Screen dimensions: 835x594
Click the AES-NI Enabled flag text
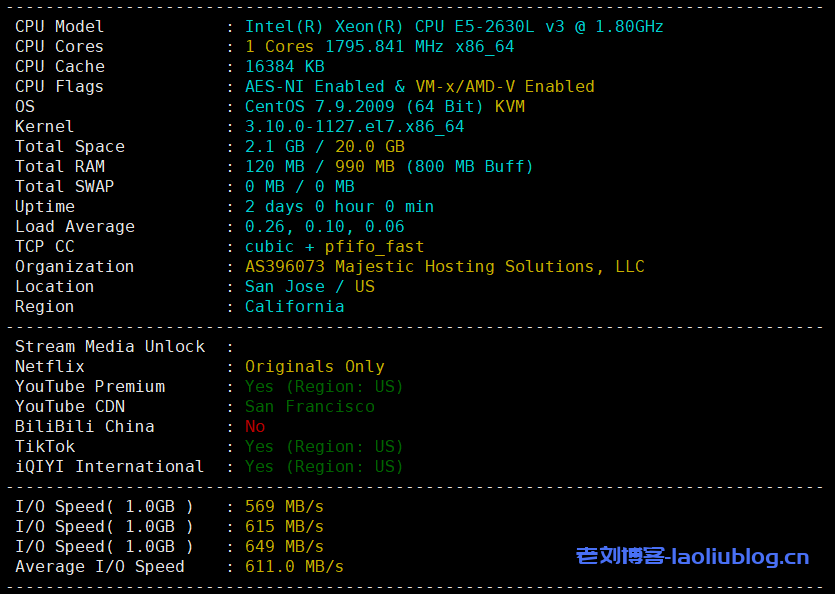(x=314, y=87)
